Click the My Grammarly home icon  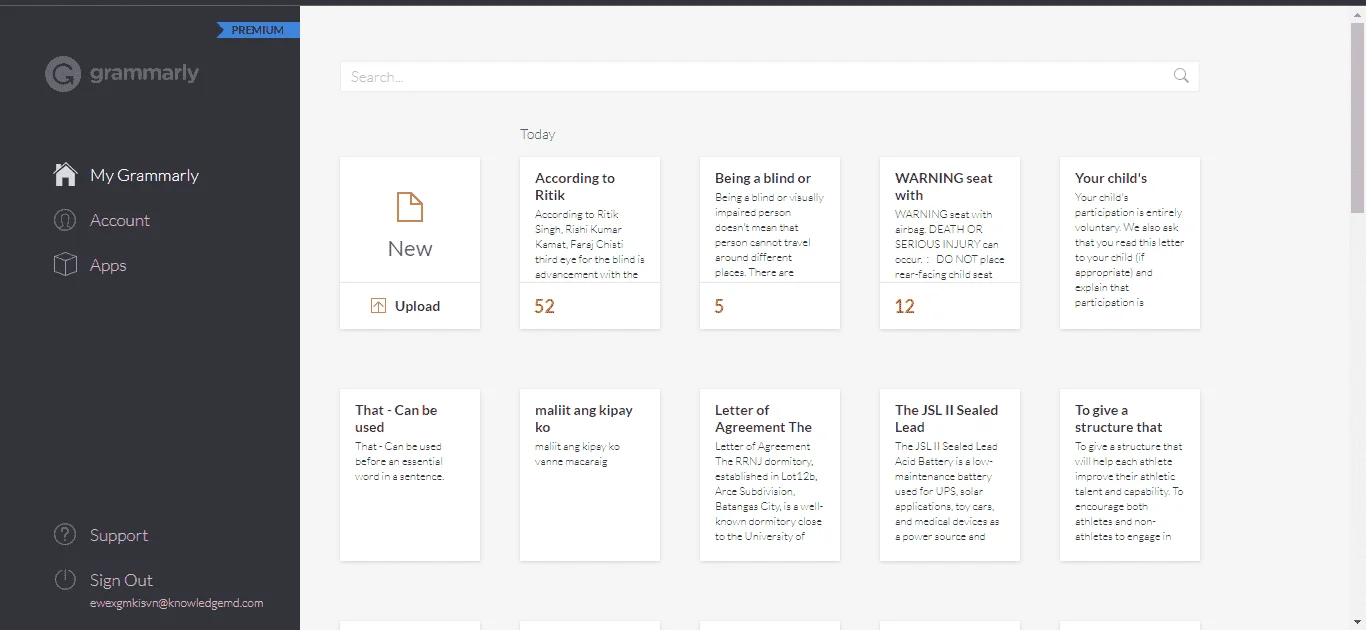point(65,175)
